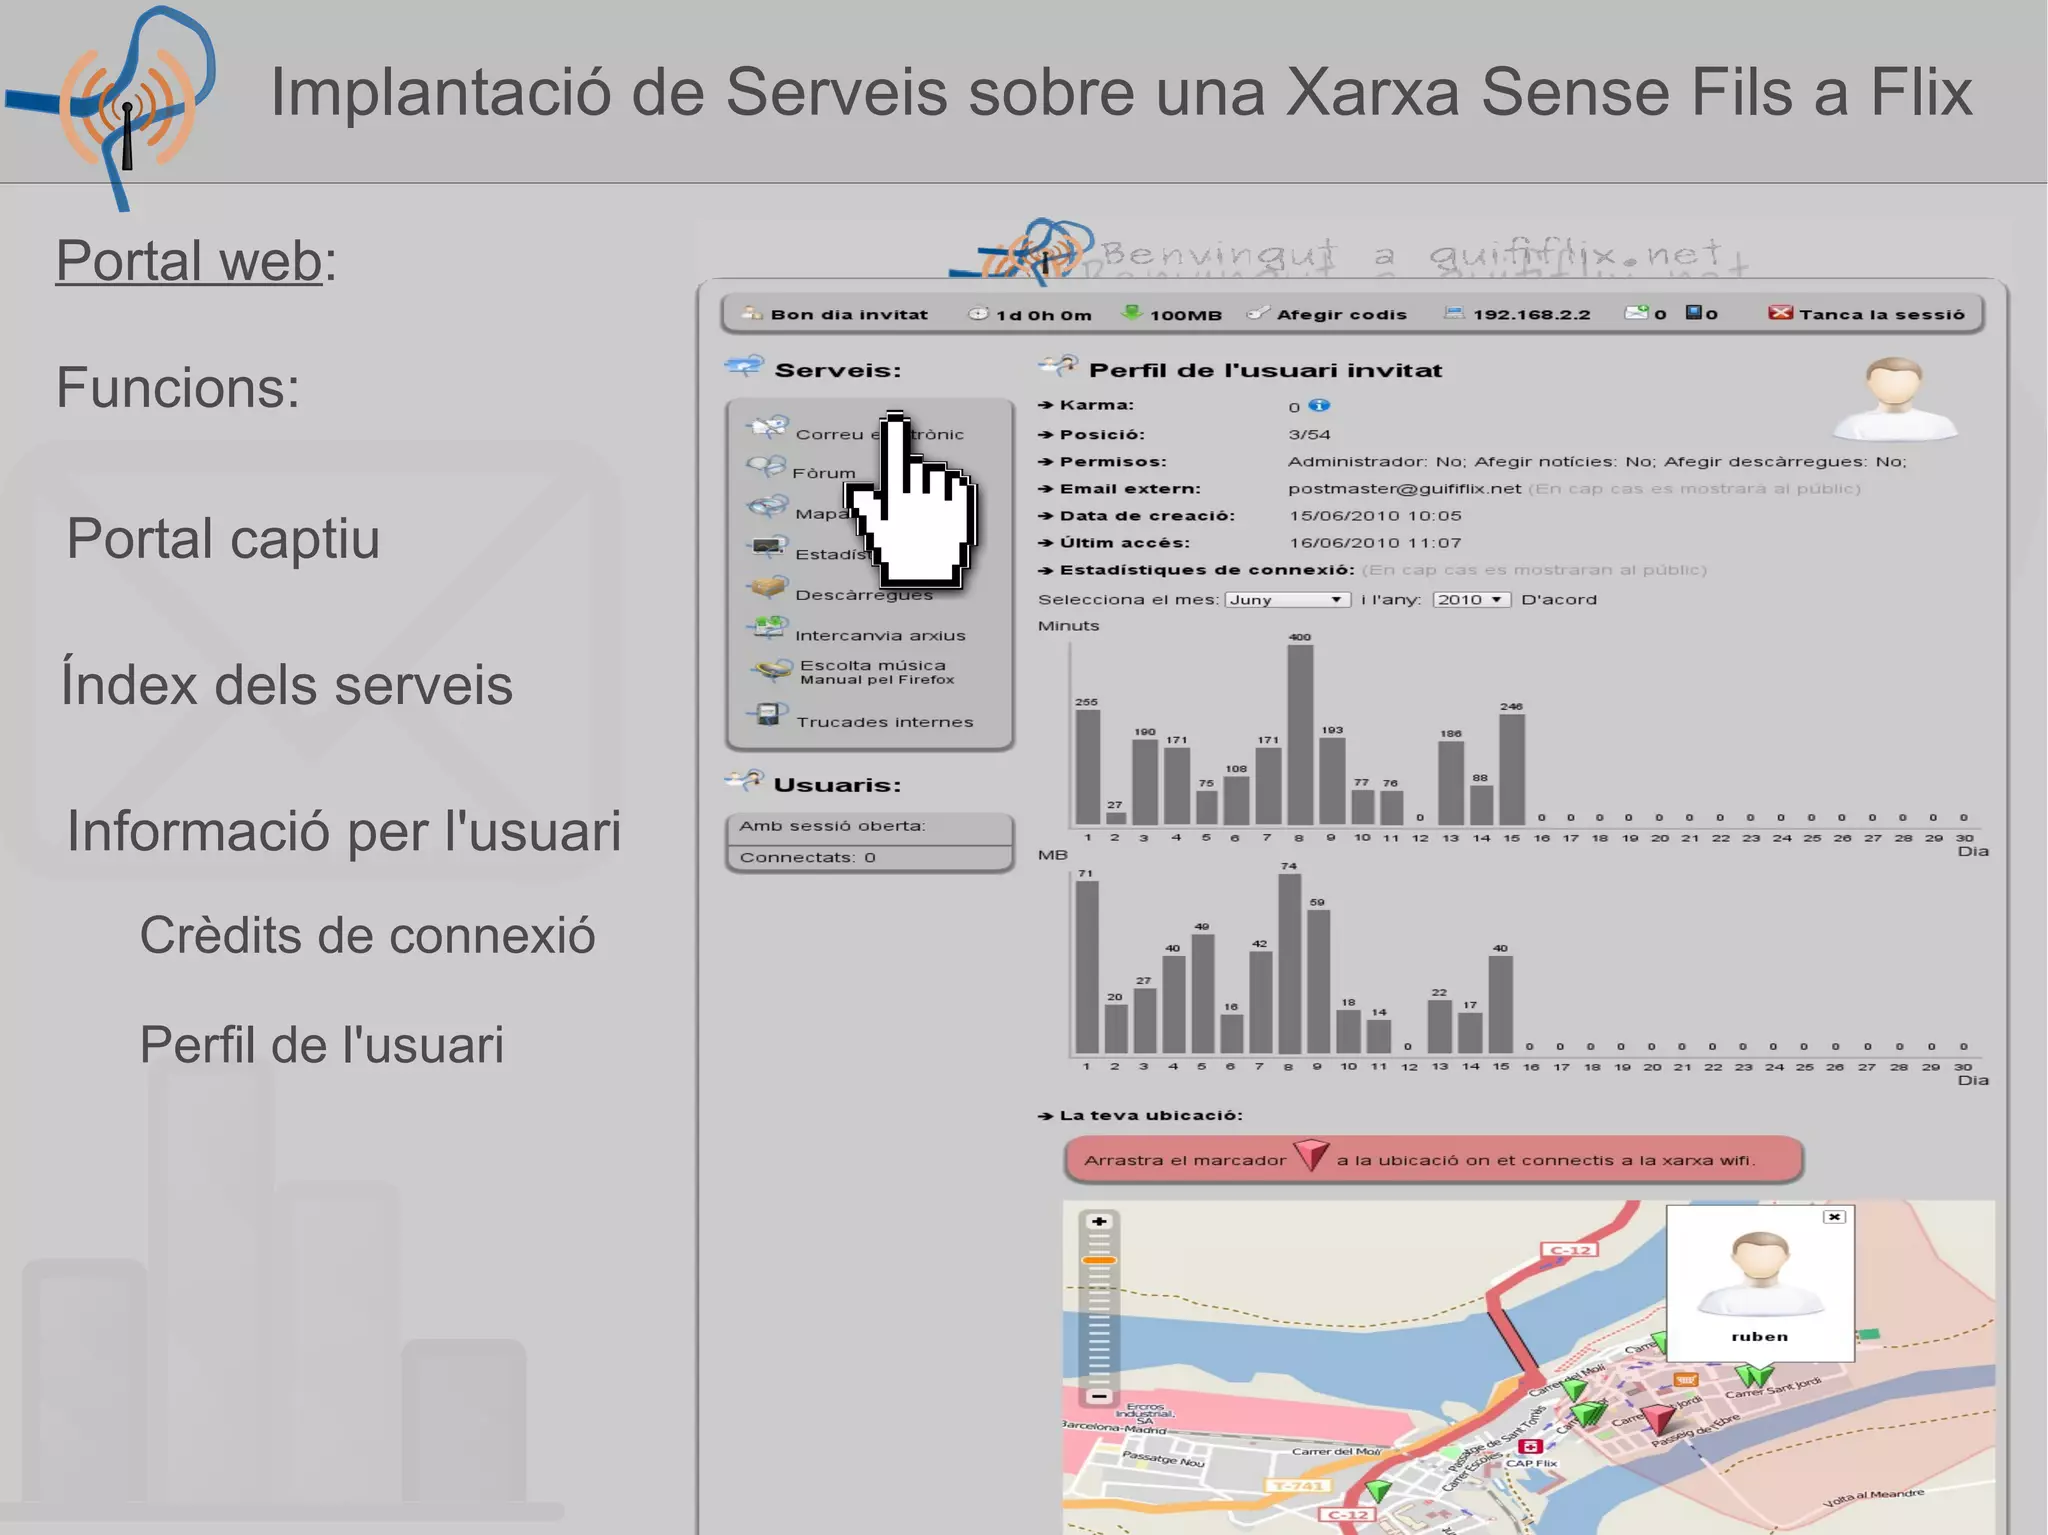
Task: Click Tanca la sessió link
Action: coord(1881,314)
